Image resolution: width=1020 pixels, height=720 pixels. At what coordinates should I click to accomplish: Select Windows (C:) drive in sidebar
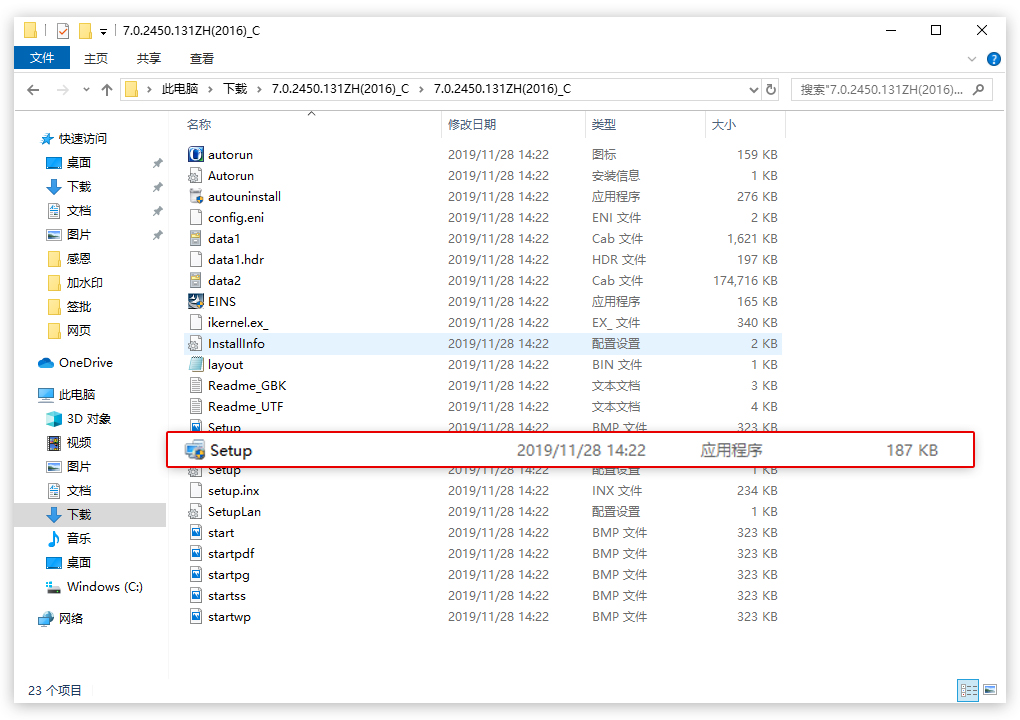104,587
